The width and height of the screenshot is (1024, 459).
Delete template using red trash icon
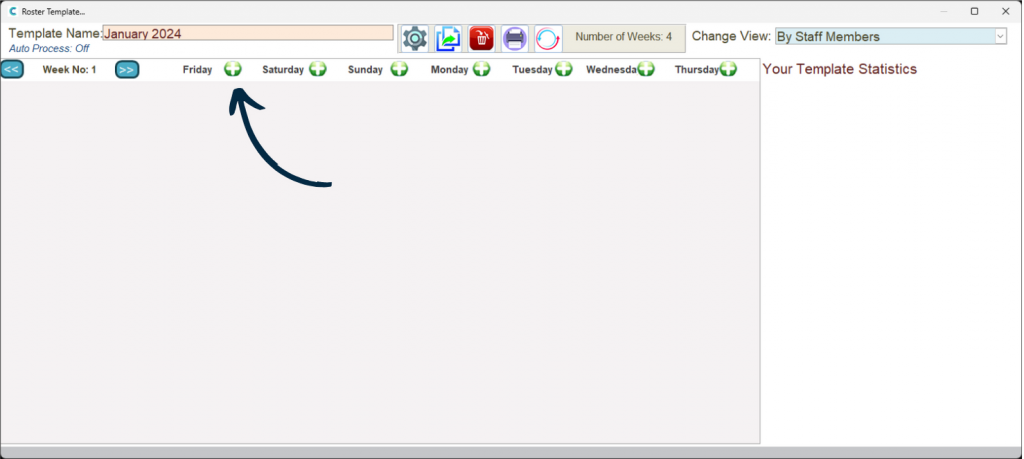tap(482, 39)
